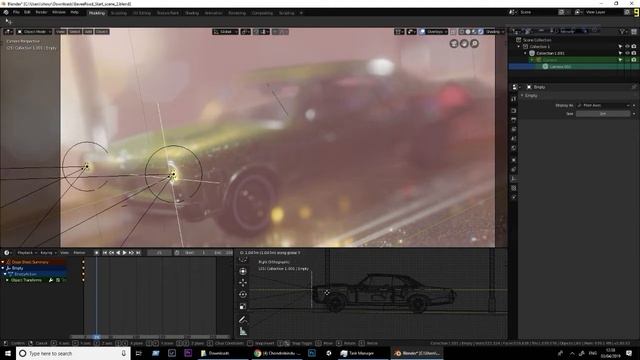640x360 pixels.
Task: Collapse the Dope Sheet Summary channel
Action: pyautogui.click(x=3, y=262)
